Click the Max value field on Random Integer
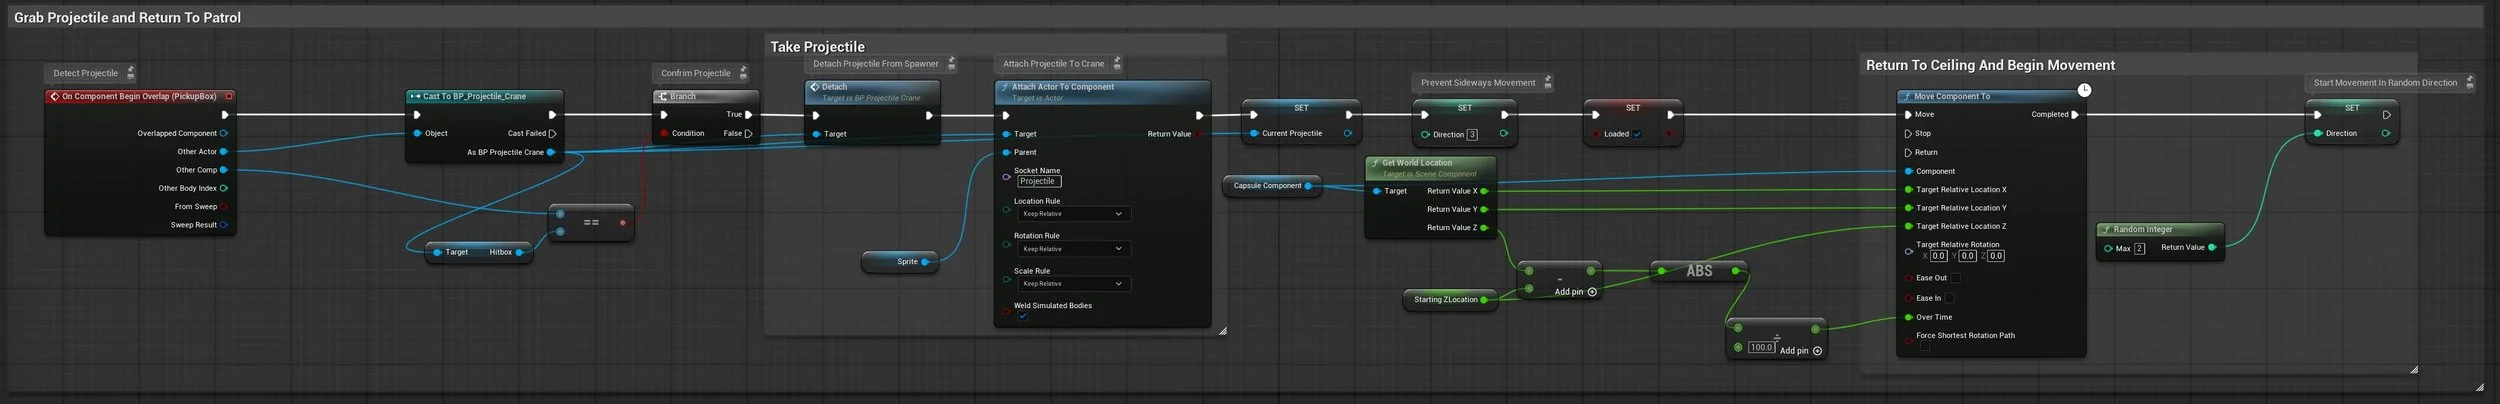The image size is (2500, 404). coord(2140,248)
